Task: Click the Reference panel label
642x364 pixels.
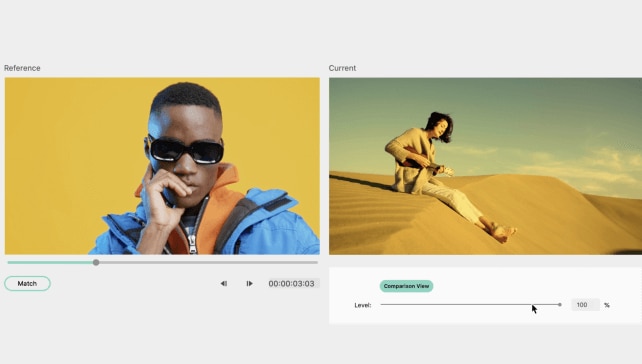Action: tap(22, 68)
